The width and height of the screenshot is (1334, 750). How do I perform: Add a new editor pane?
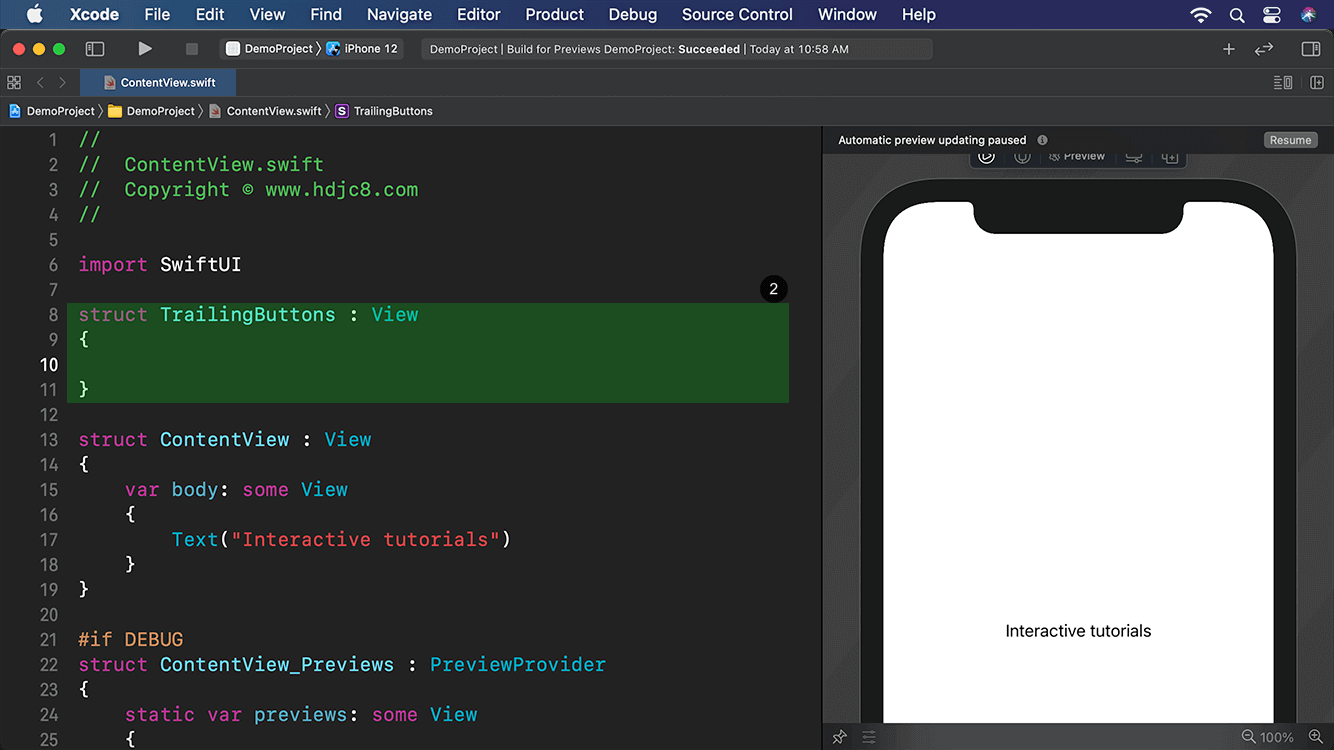point(1317,82)
